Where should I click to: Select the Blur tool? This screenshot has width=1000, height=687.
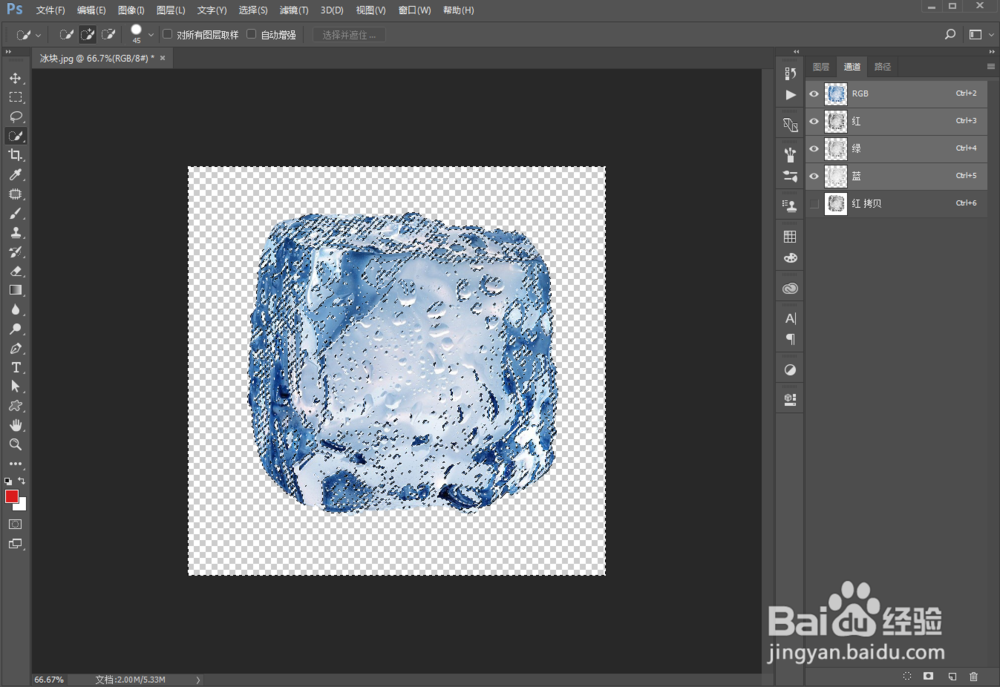point(15,309)
